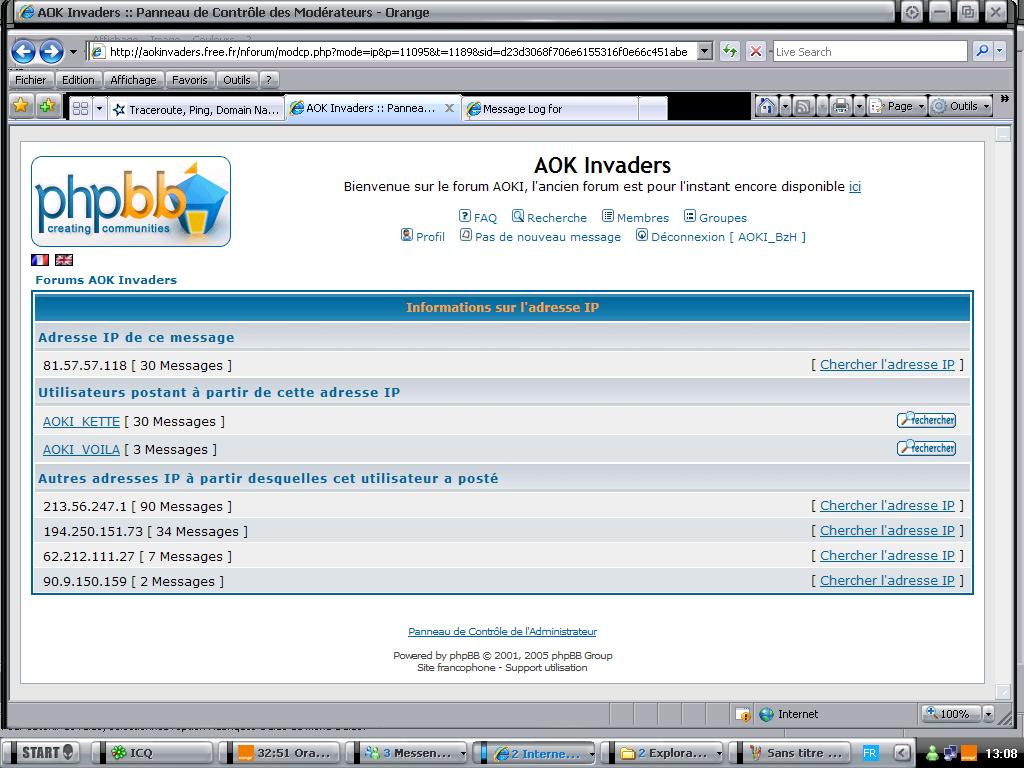Click the Home icon in the command bar
This screenshot has height=768, width=1024.
coord(767,106)
